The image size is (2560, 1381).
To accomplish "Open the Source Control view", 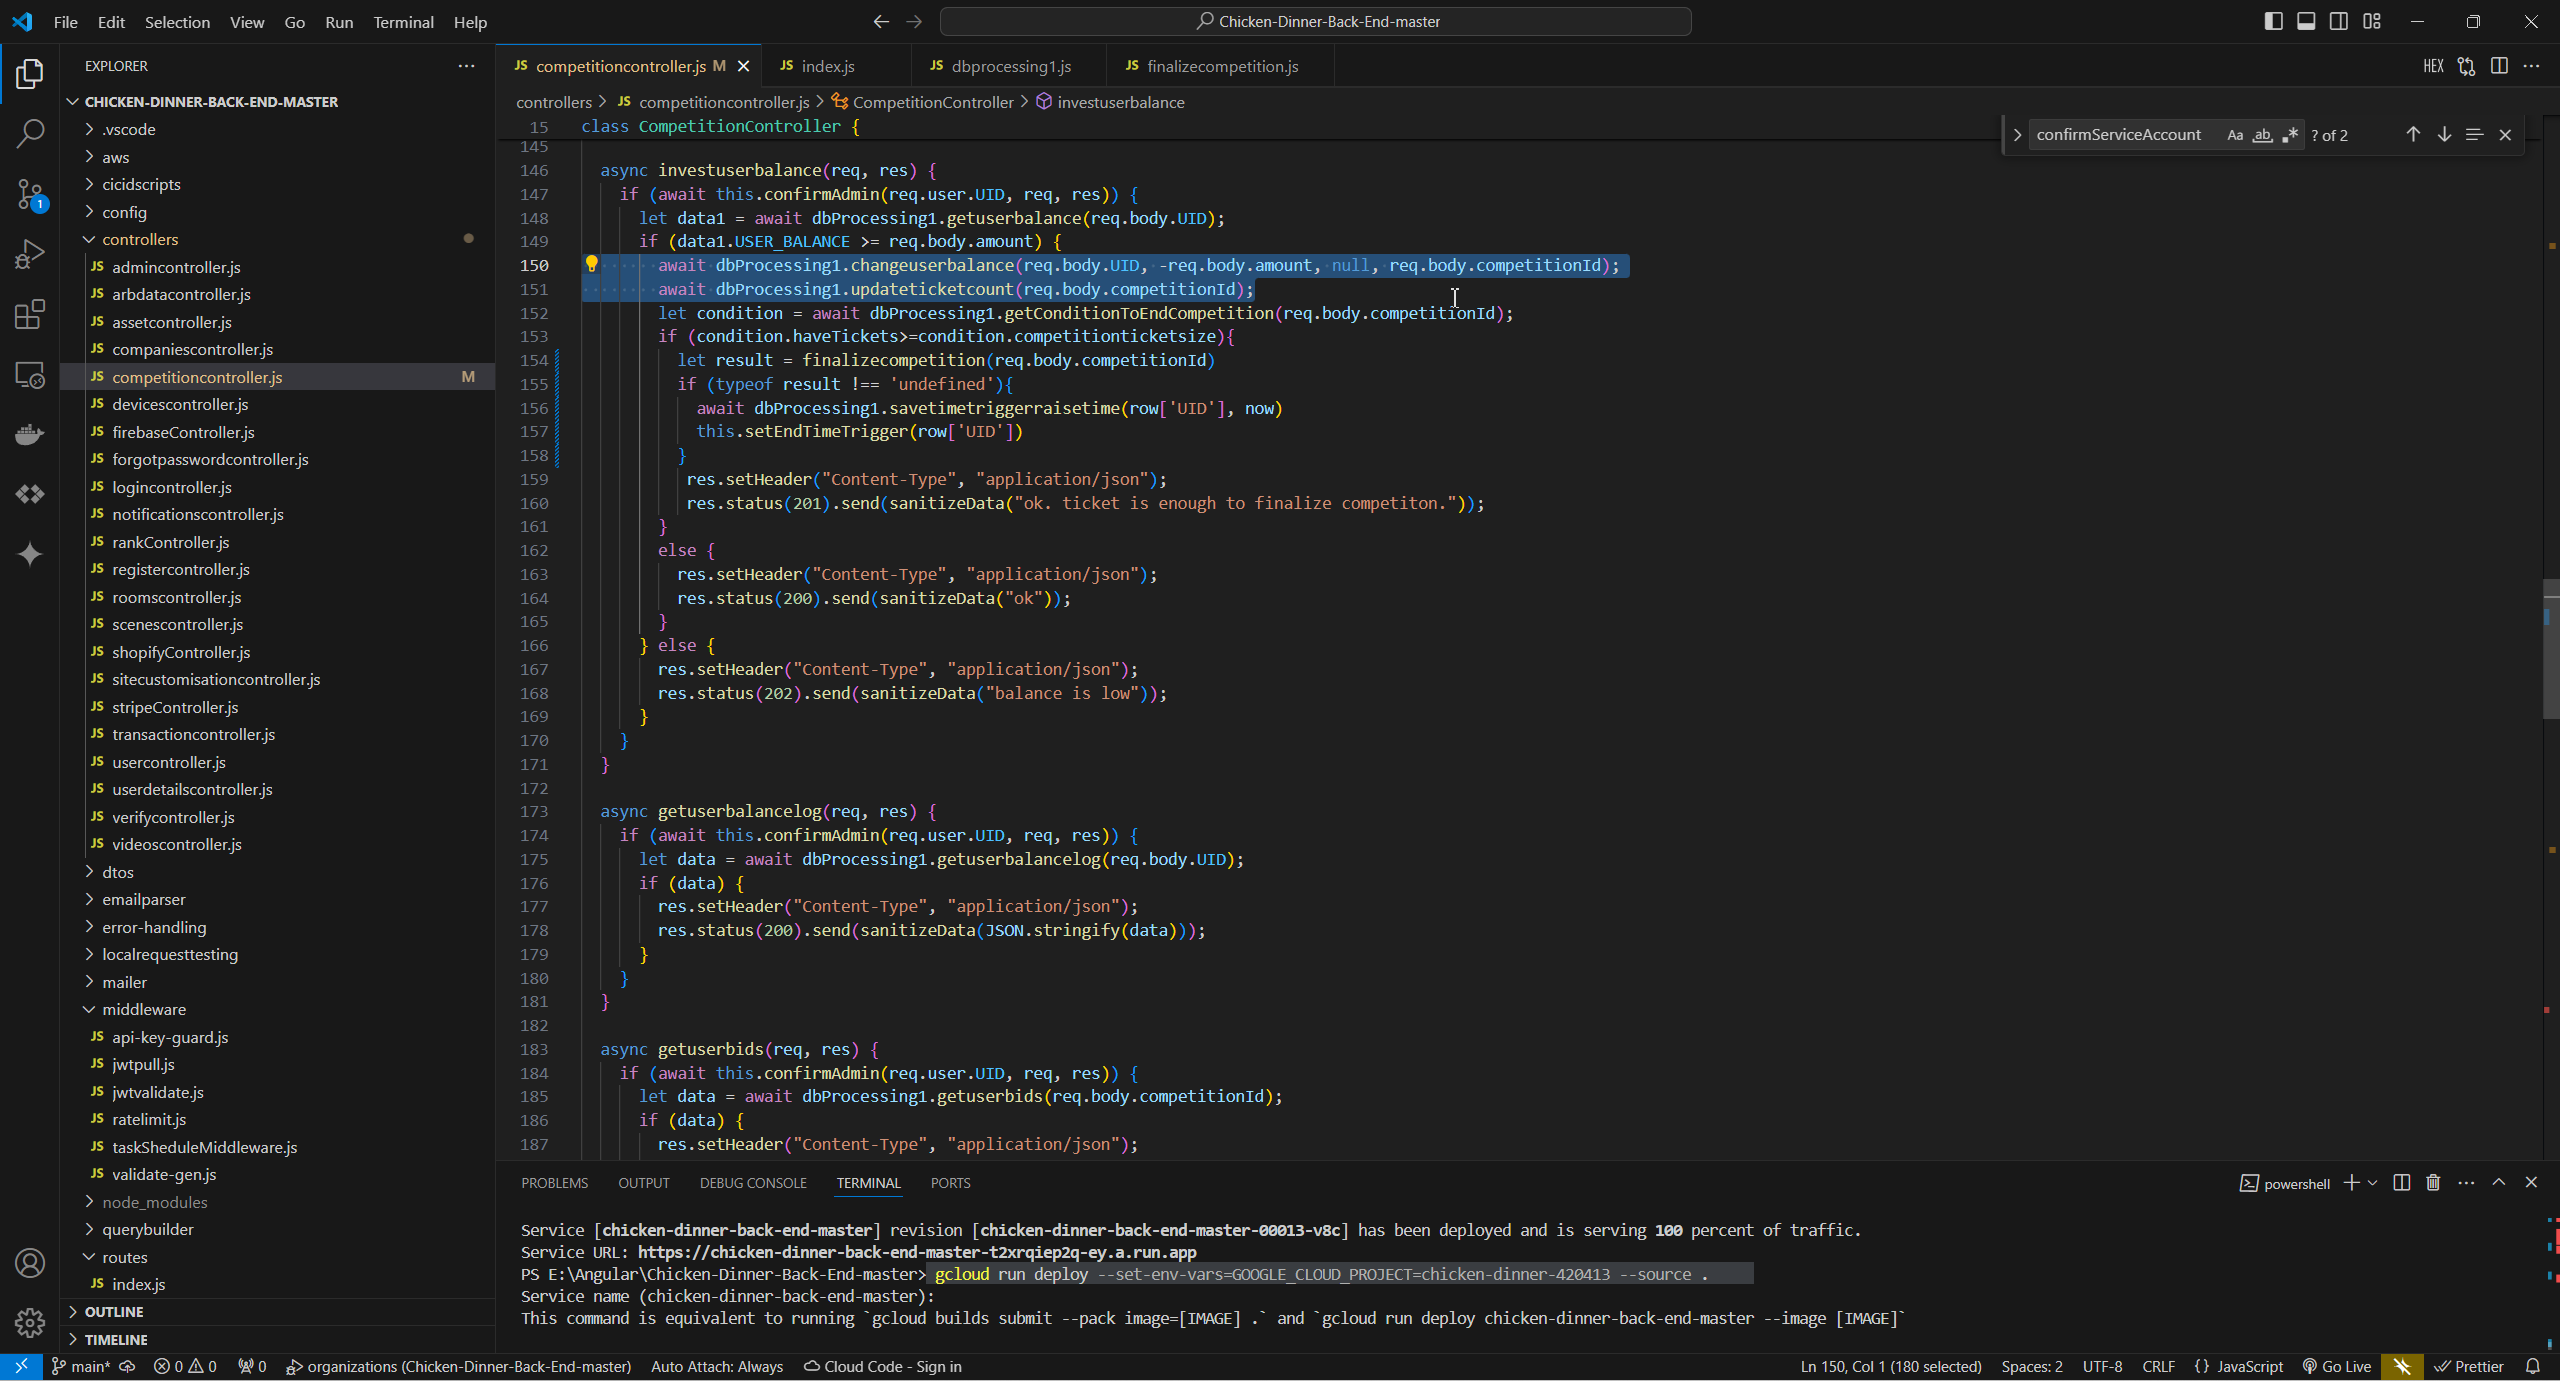I will [30, 194].
